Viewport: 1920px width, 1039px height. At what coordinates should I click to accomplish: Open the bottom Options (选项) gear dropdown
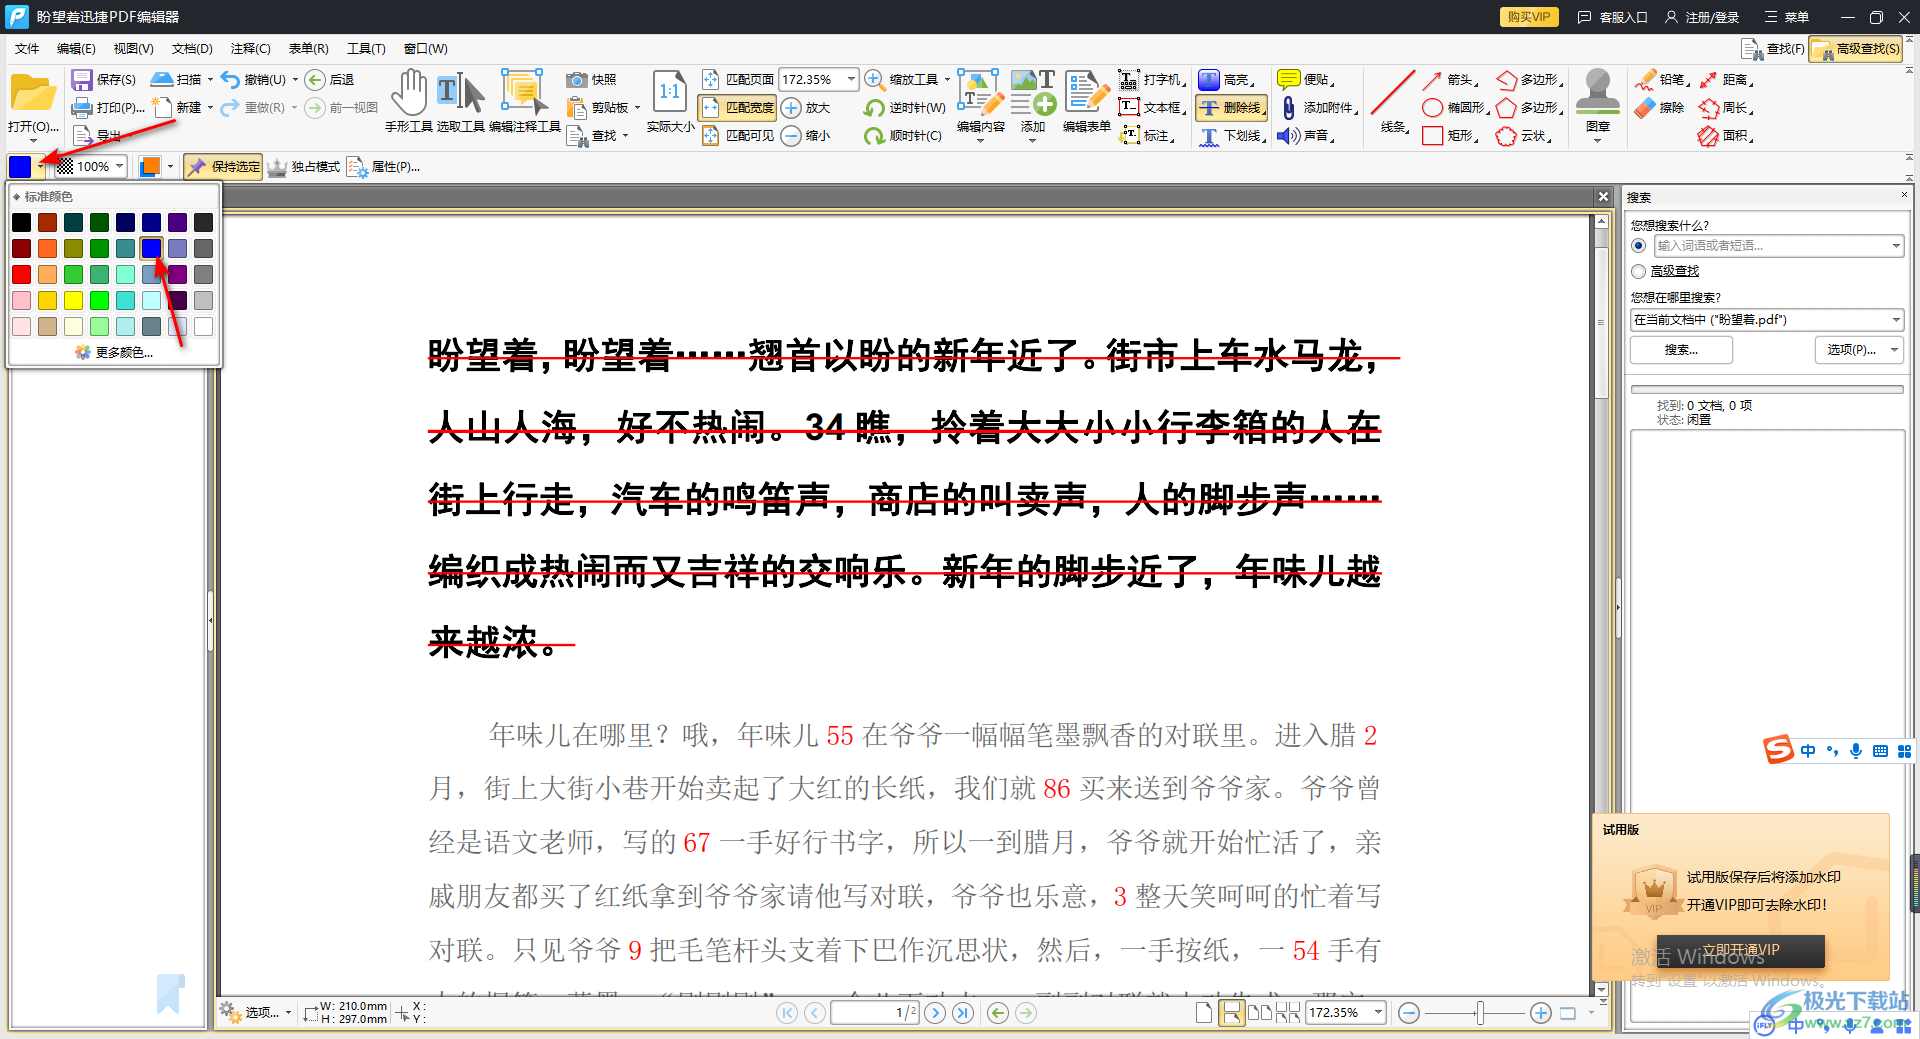(x=256, y=1013)
